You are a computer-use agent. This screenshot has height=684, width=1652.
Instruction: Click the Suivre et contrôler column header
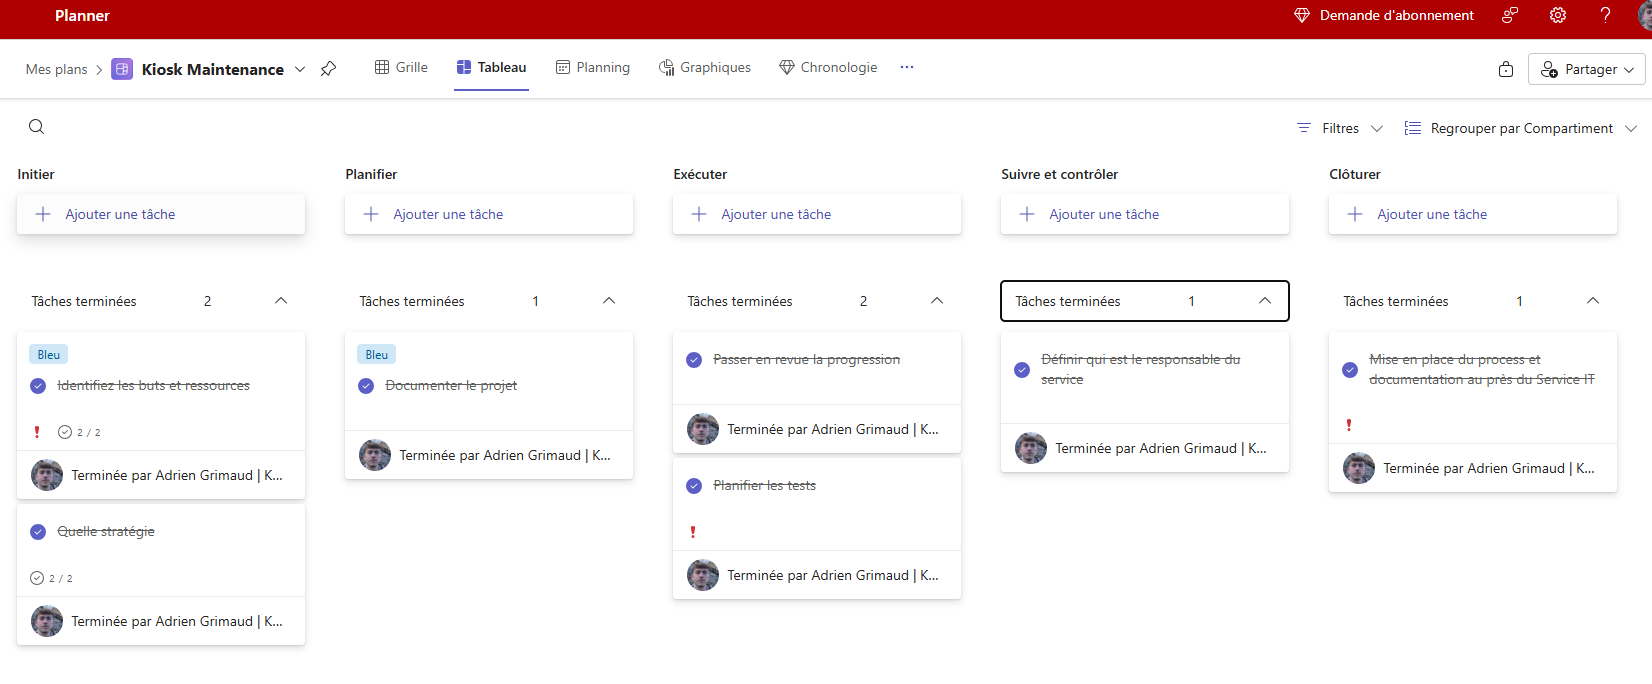point(1059,174)
